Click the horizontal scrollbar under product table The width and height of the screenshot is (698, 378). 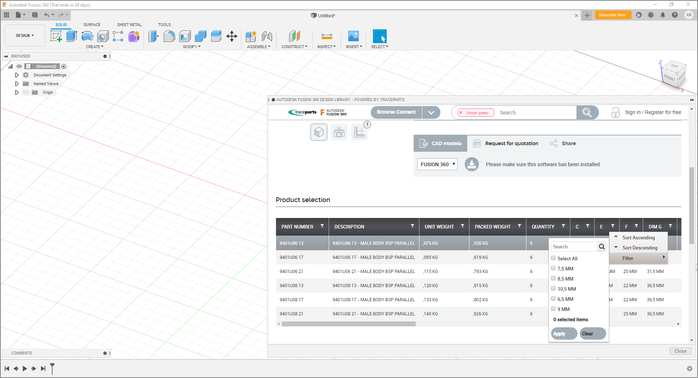click(x=349, y=324)
